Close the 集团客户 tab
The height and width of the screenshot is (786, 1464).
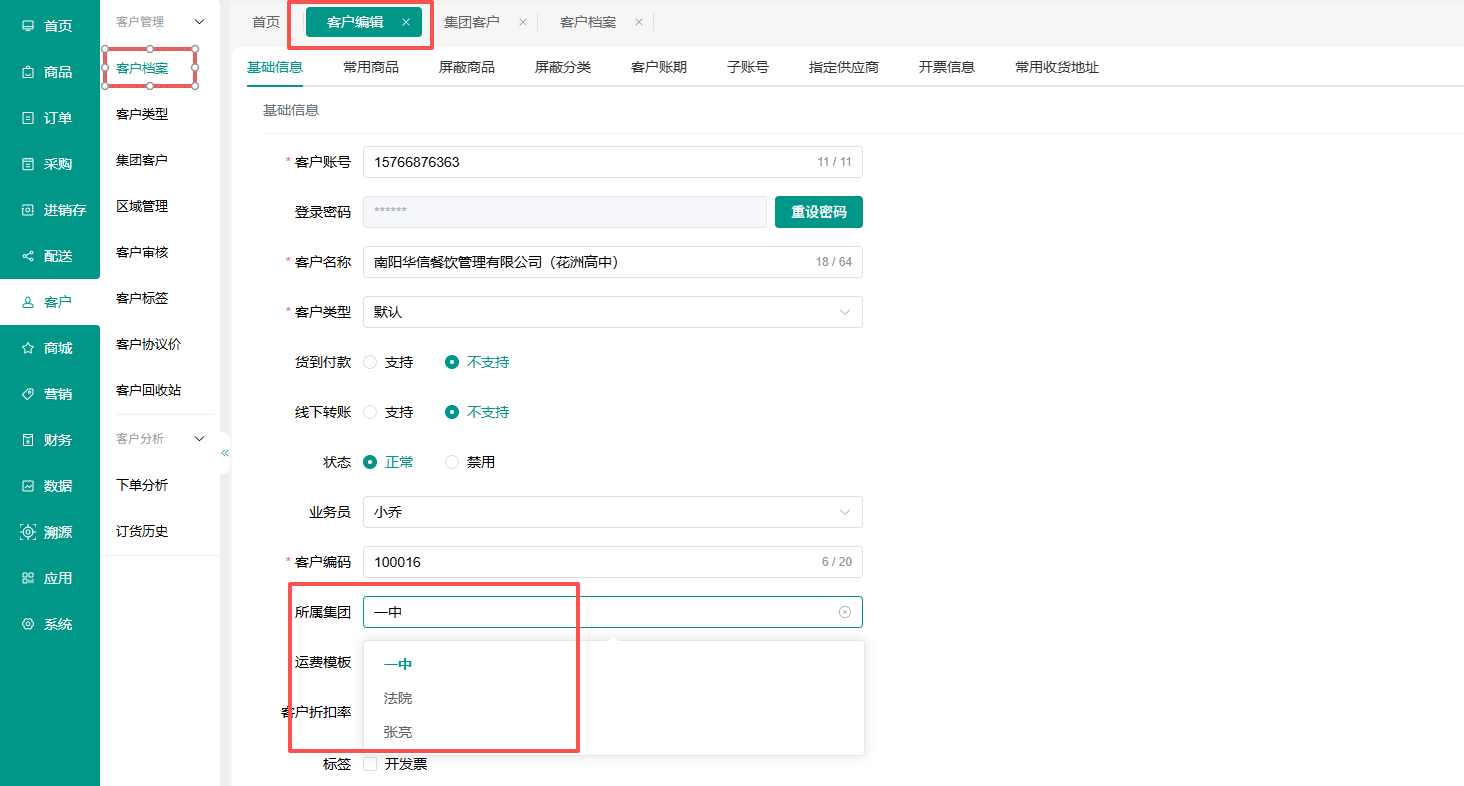(x=522, y=22)
